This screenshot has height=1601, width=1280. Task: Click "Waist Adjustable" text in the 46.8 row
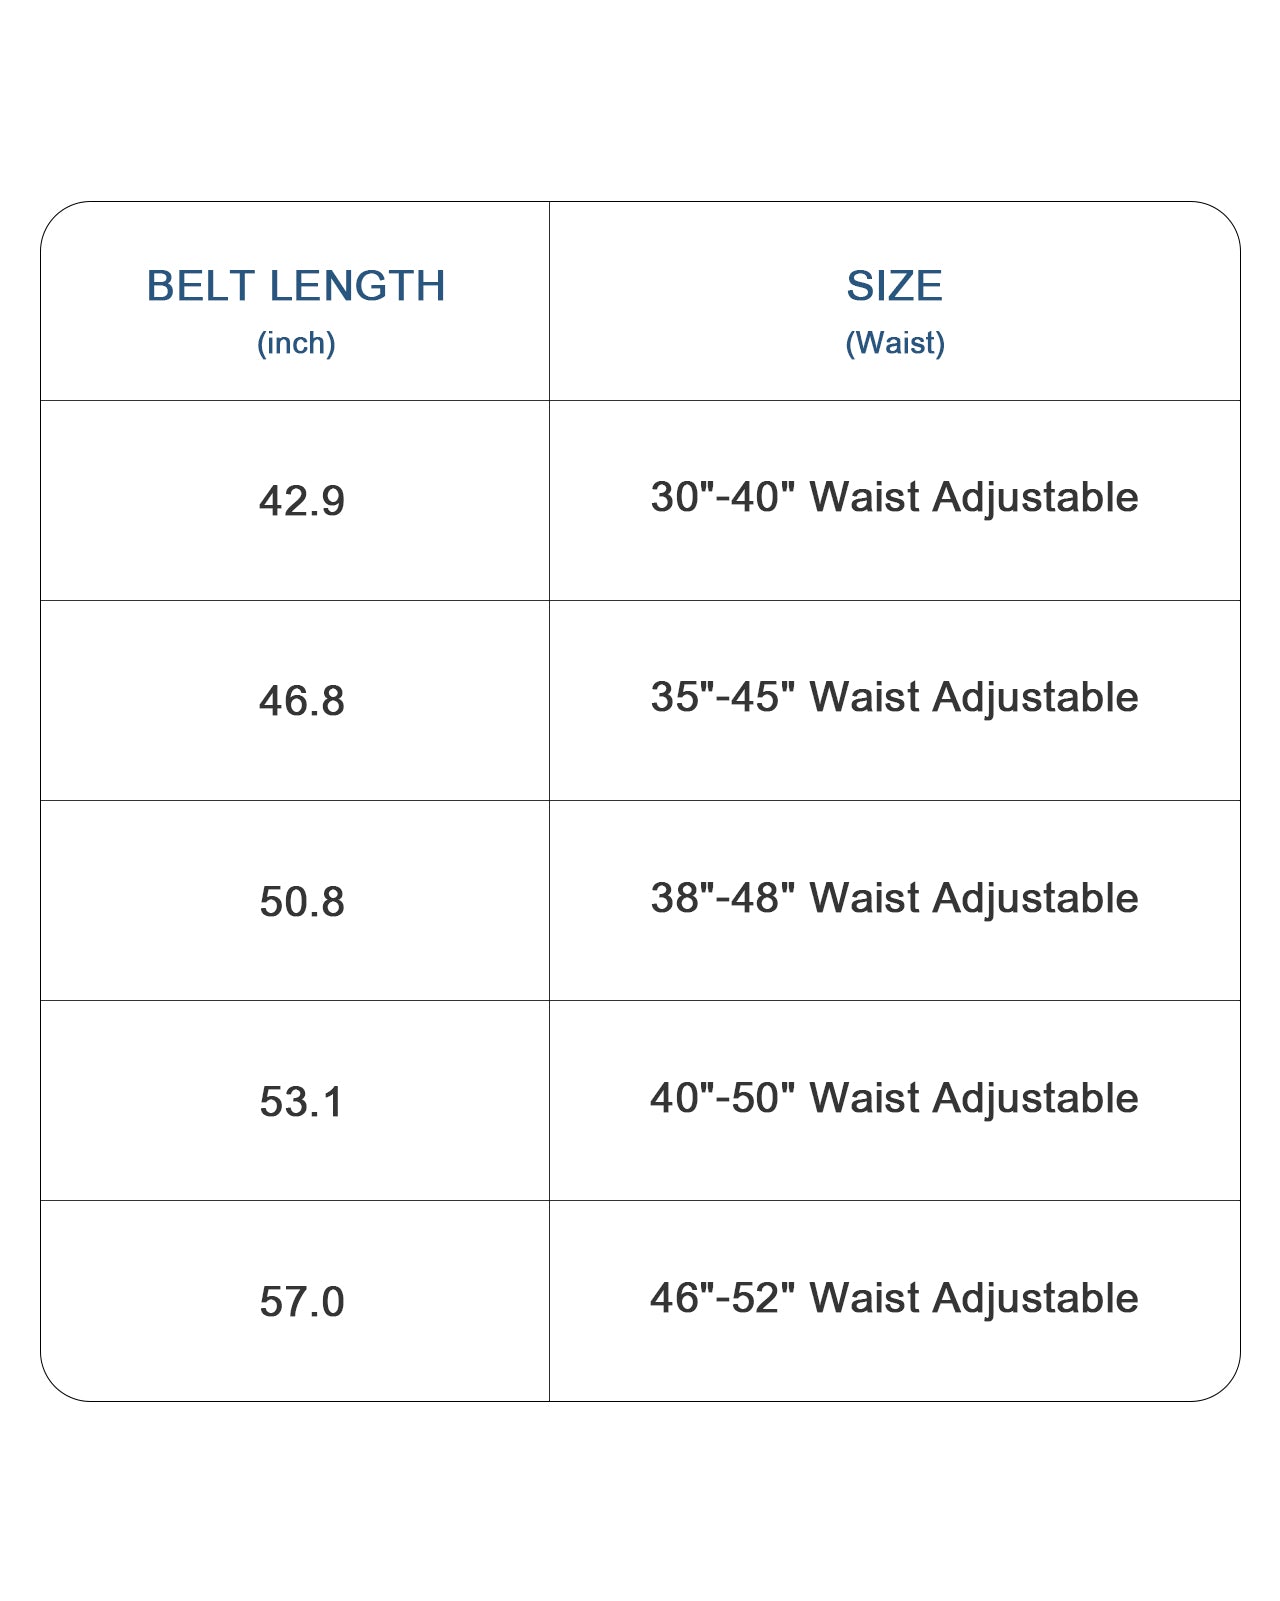tap(973, 697)
